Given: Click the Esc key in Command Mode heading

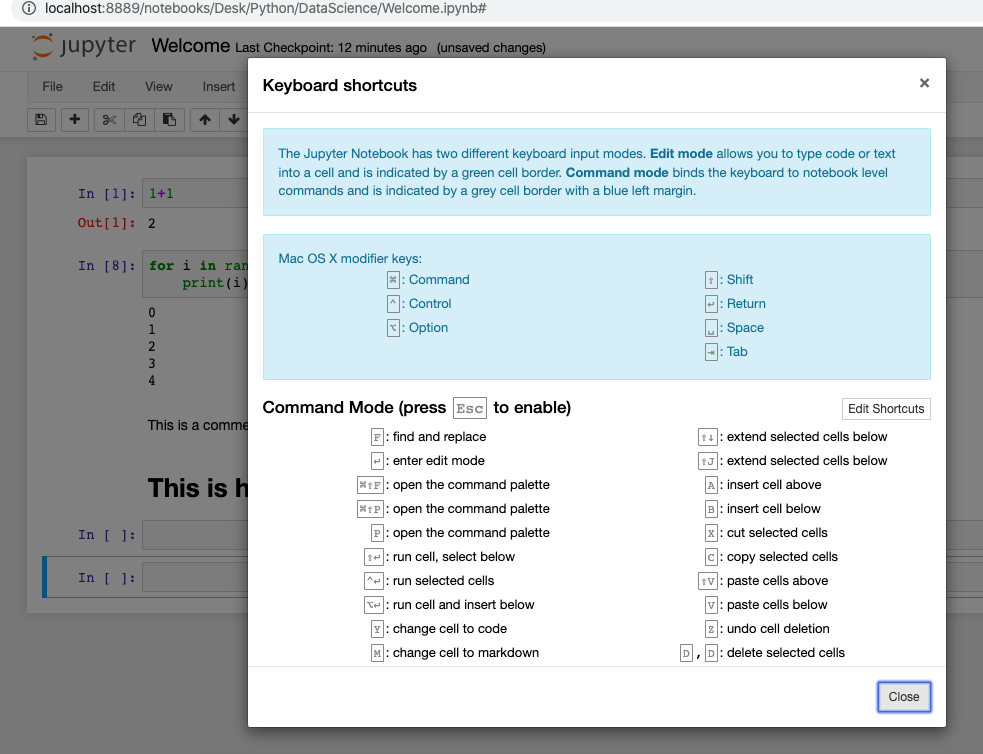Looking at the screenshot, I should tap(470, 409).
